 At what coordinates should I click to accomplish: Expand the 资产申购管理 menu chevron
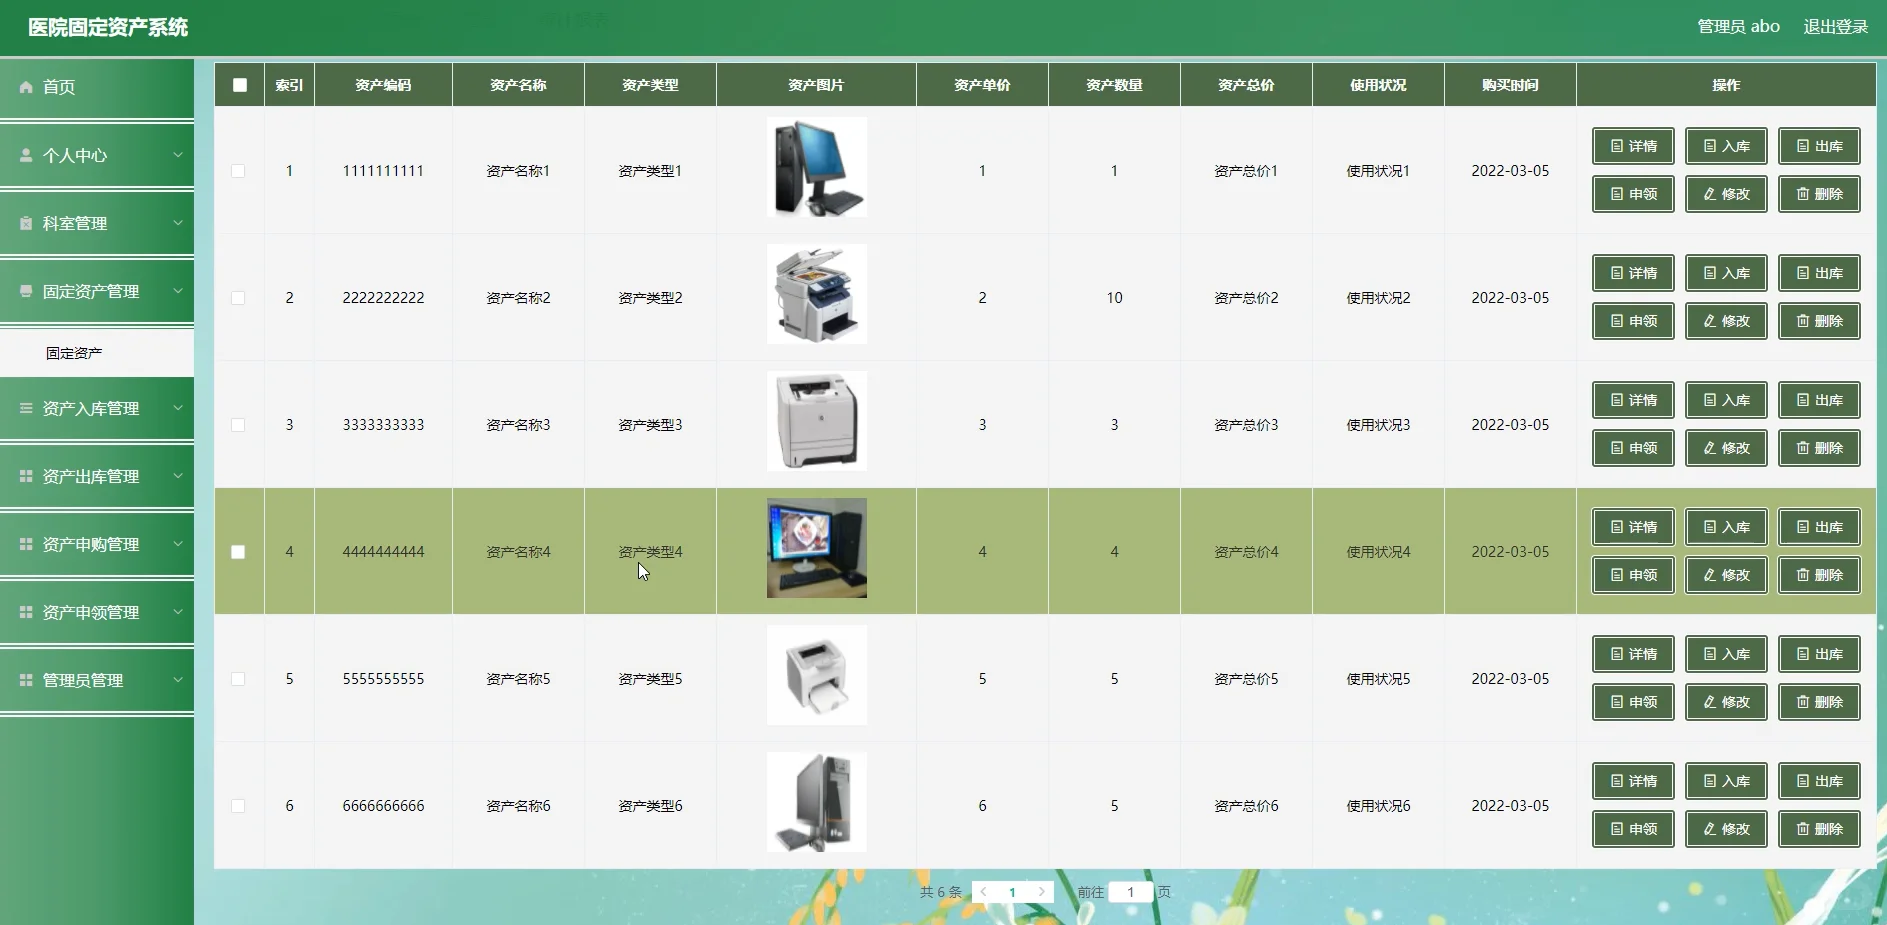(178, 544)
